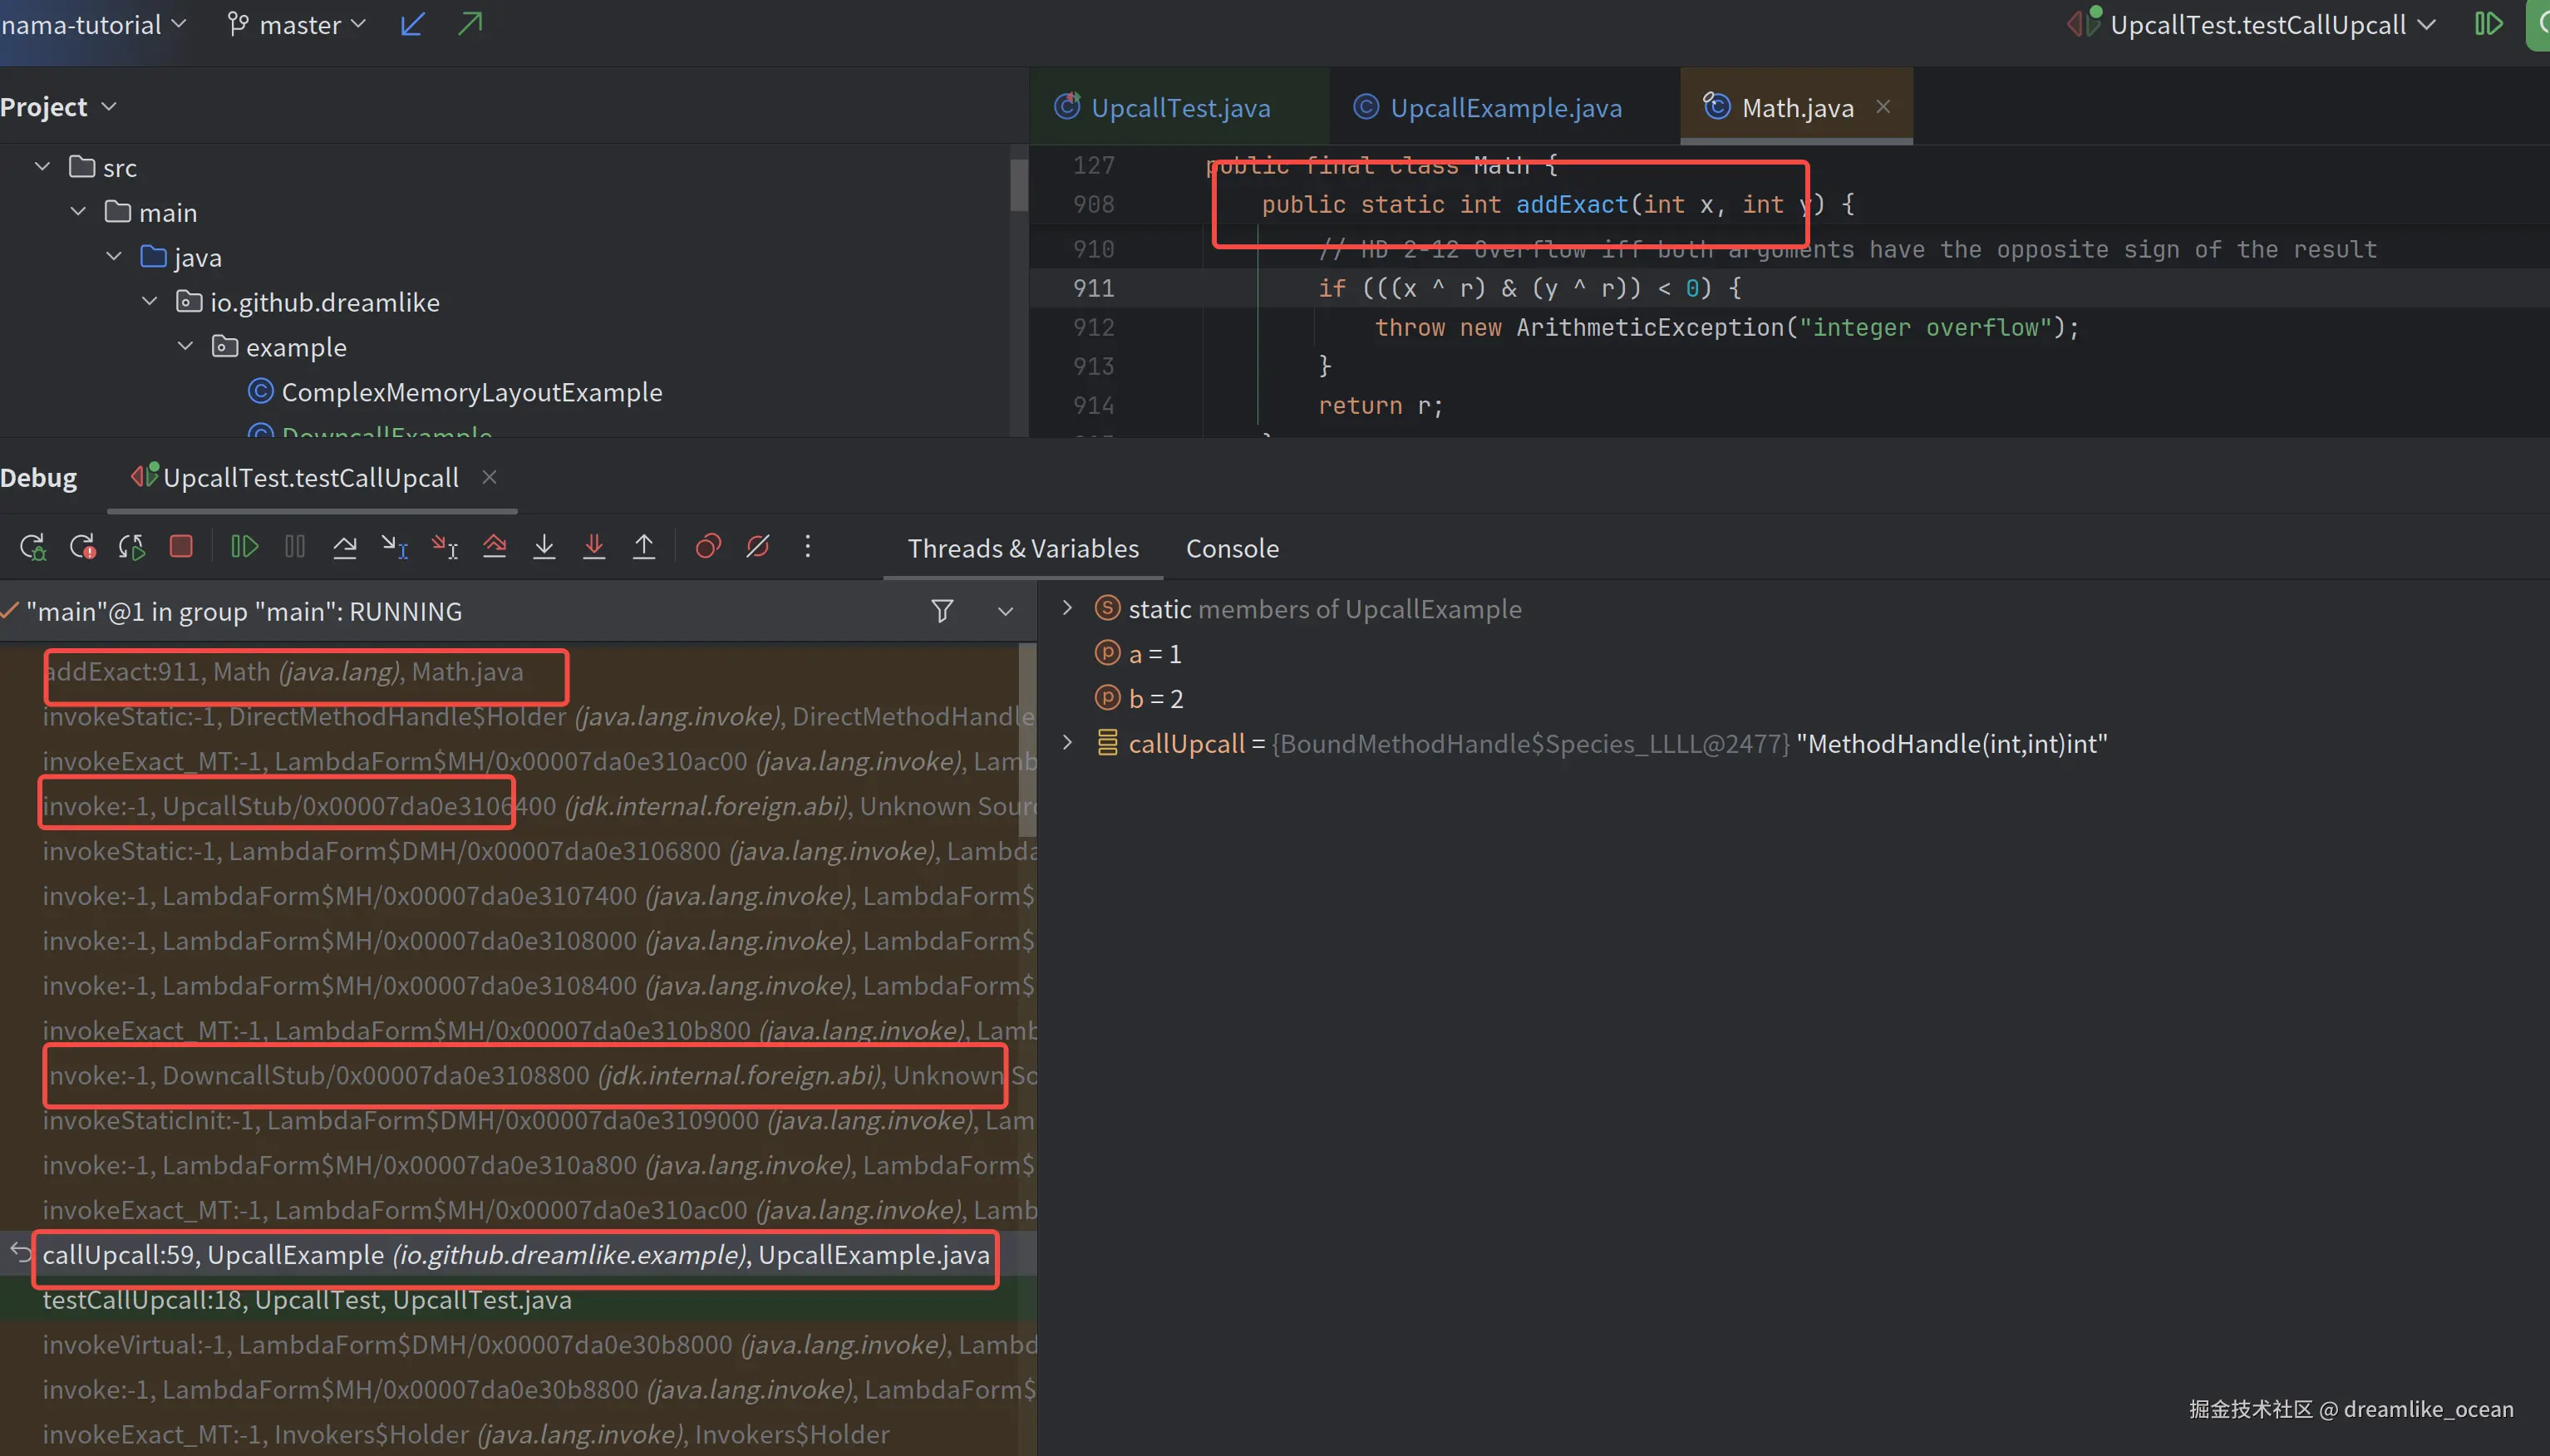Open ComplexMemoryLayoutExample in the project tree
Image resolution: width=2550 pixels, height=1456 pixels.
click(471, 392)
